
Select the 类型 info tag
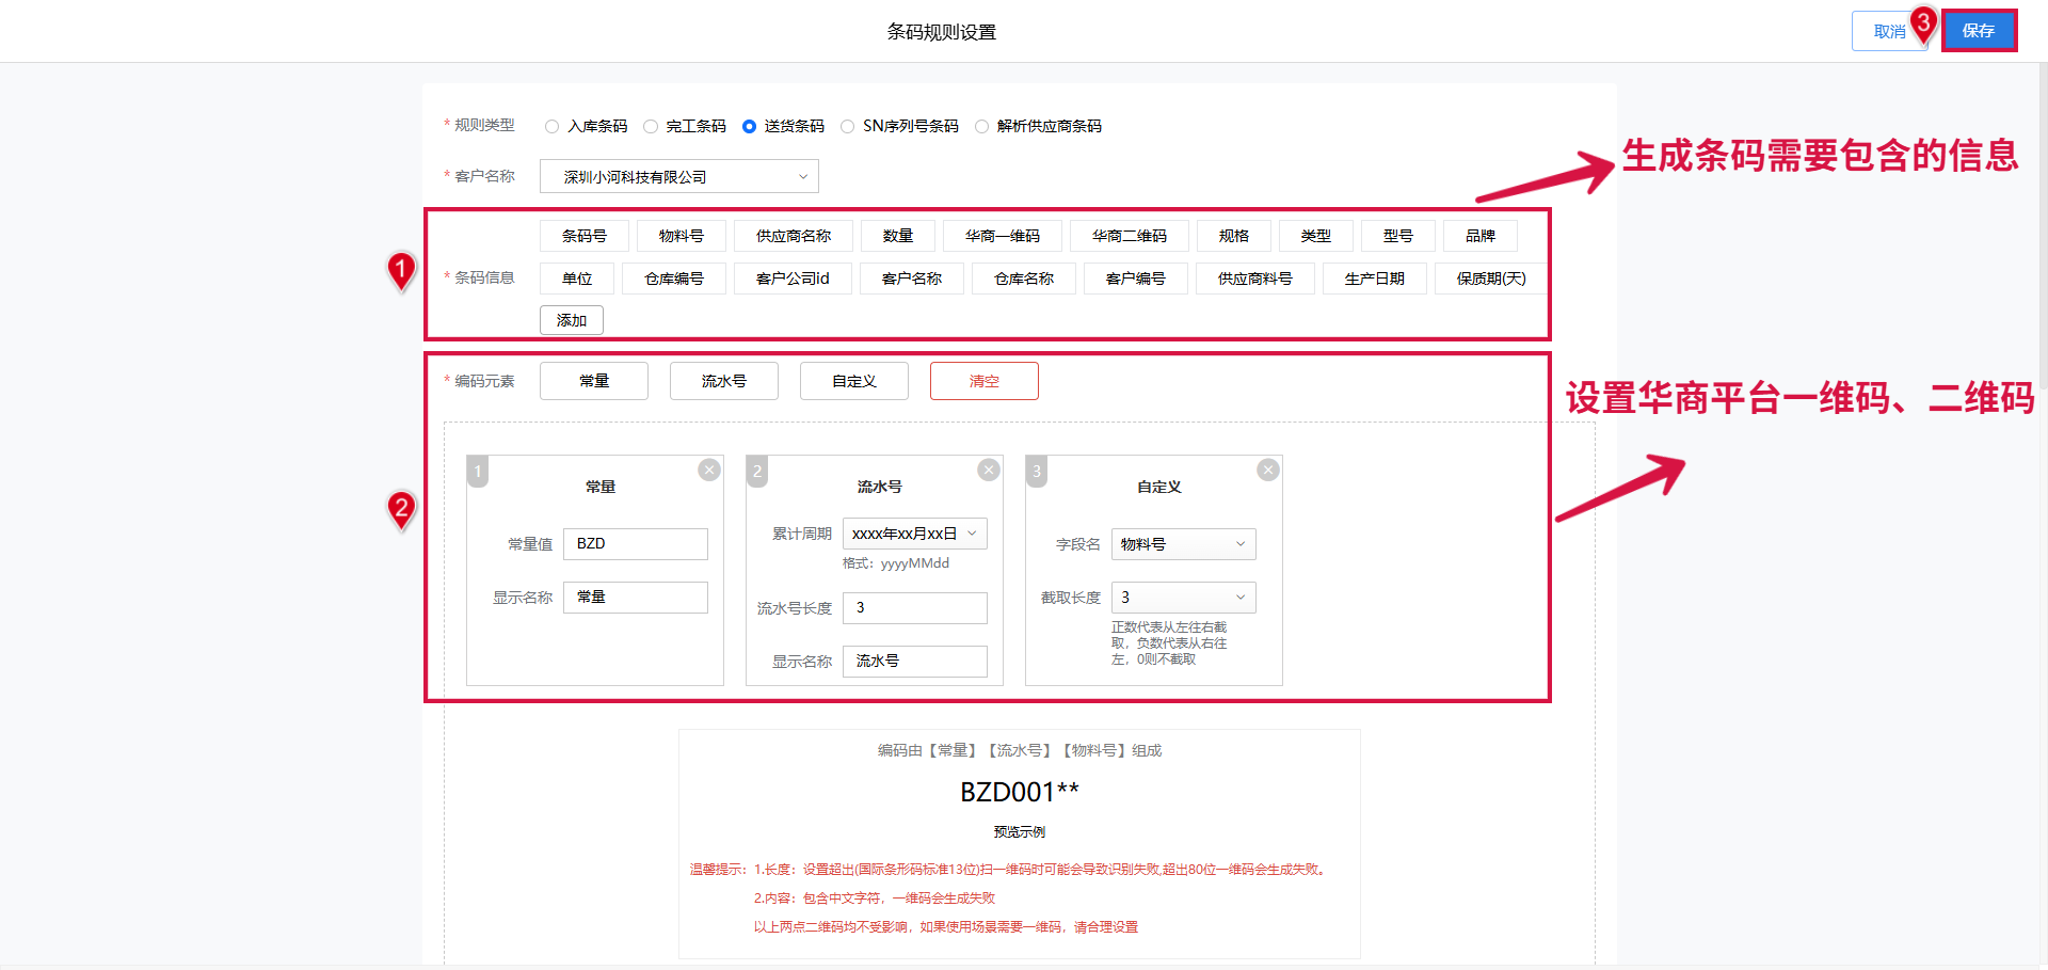(1316, 236)
